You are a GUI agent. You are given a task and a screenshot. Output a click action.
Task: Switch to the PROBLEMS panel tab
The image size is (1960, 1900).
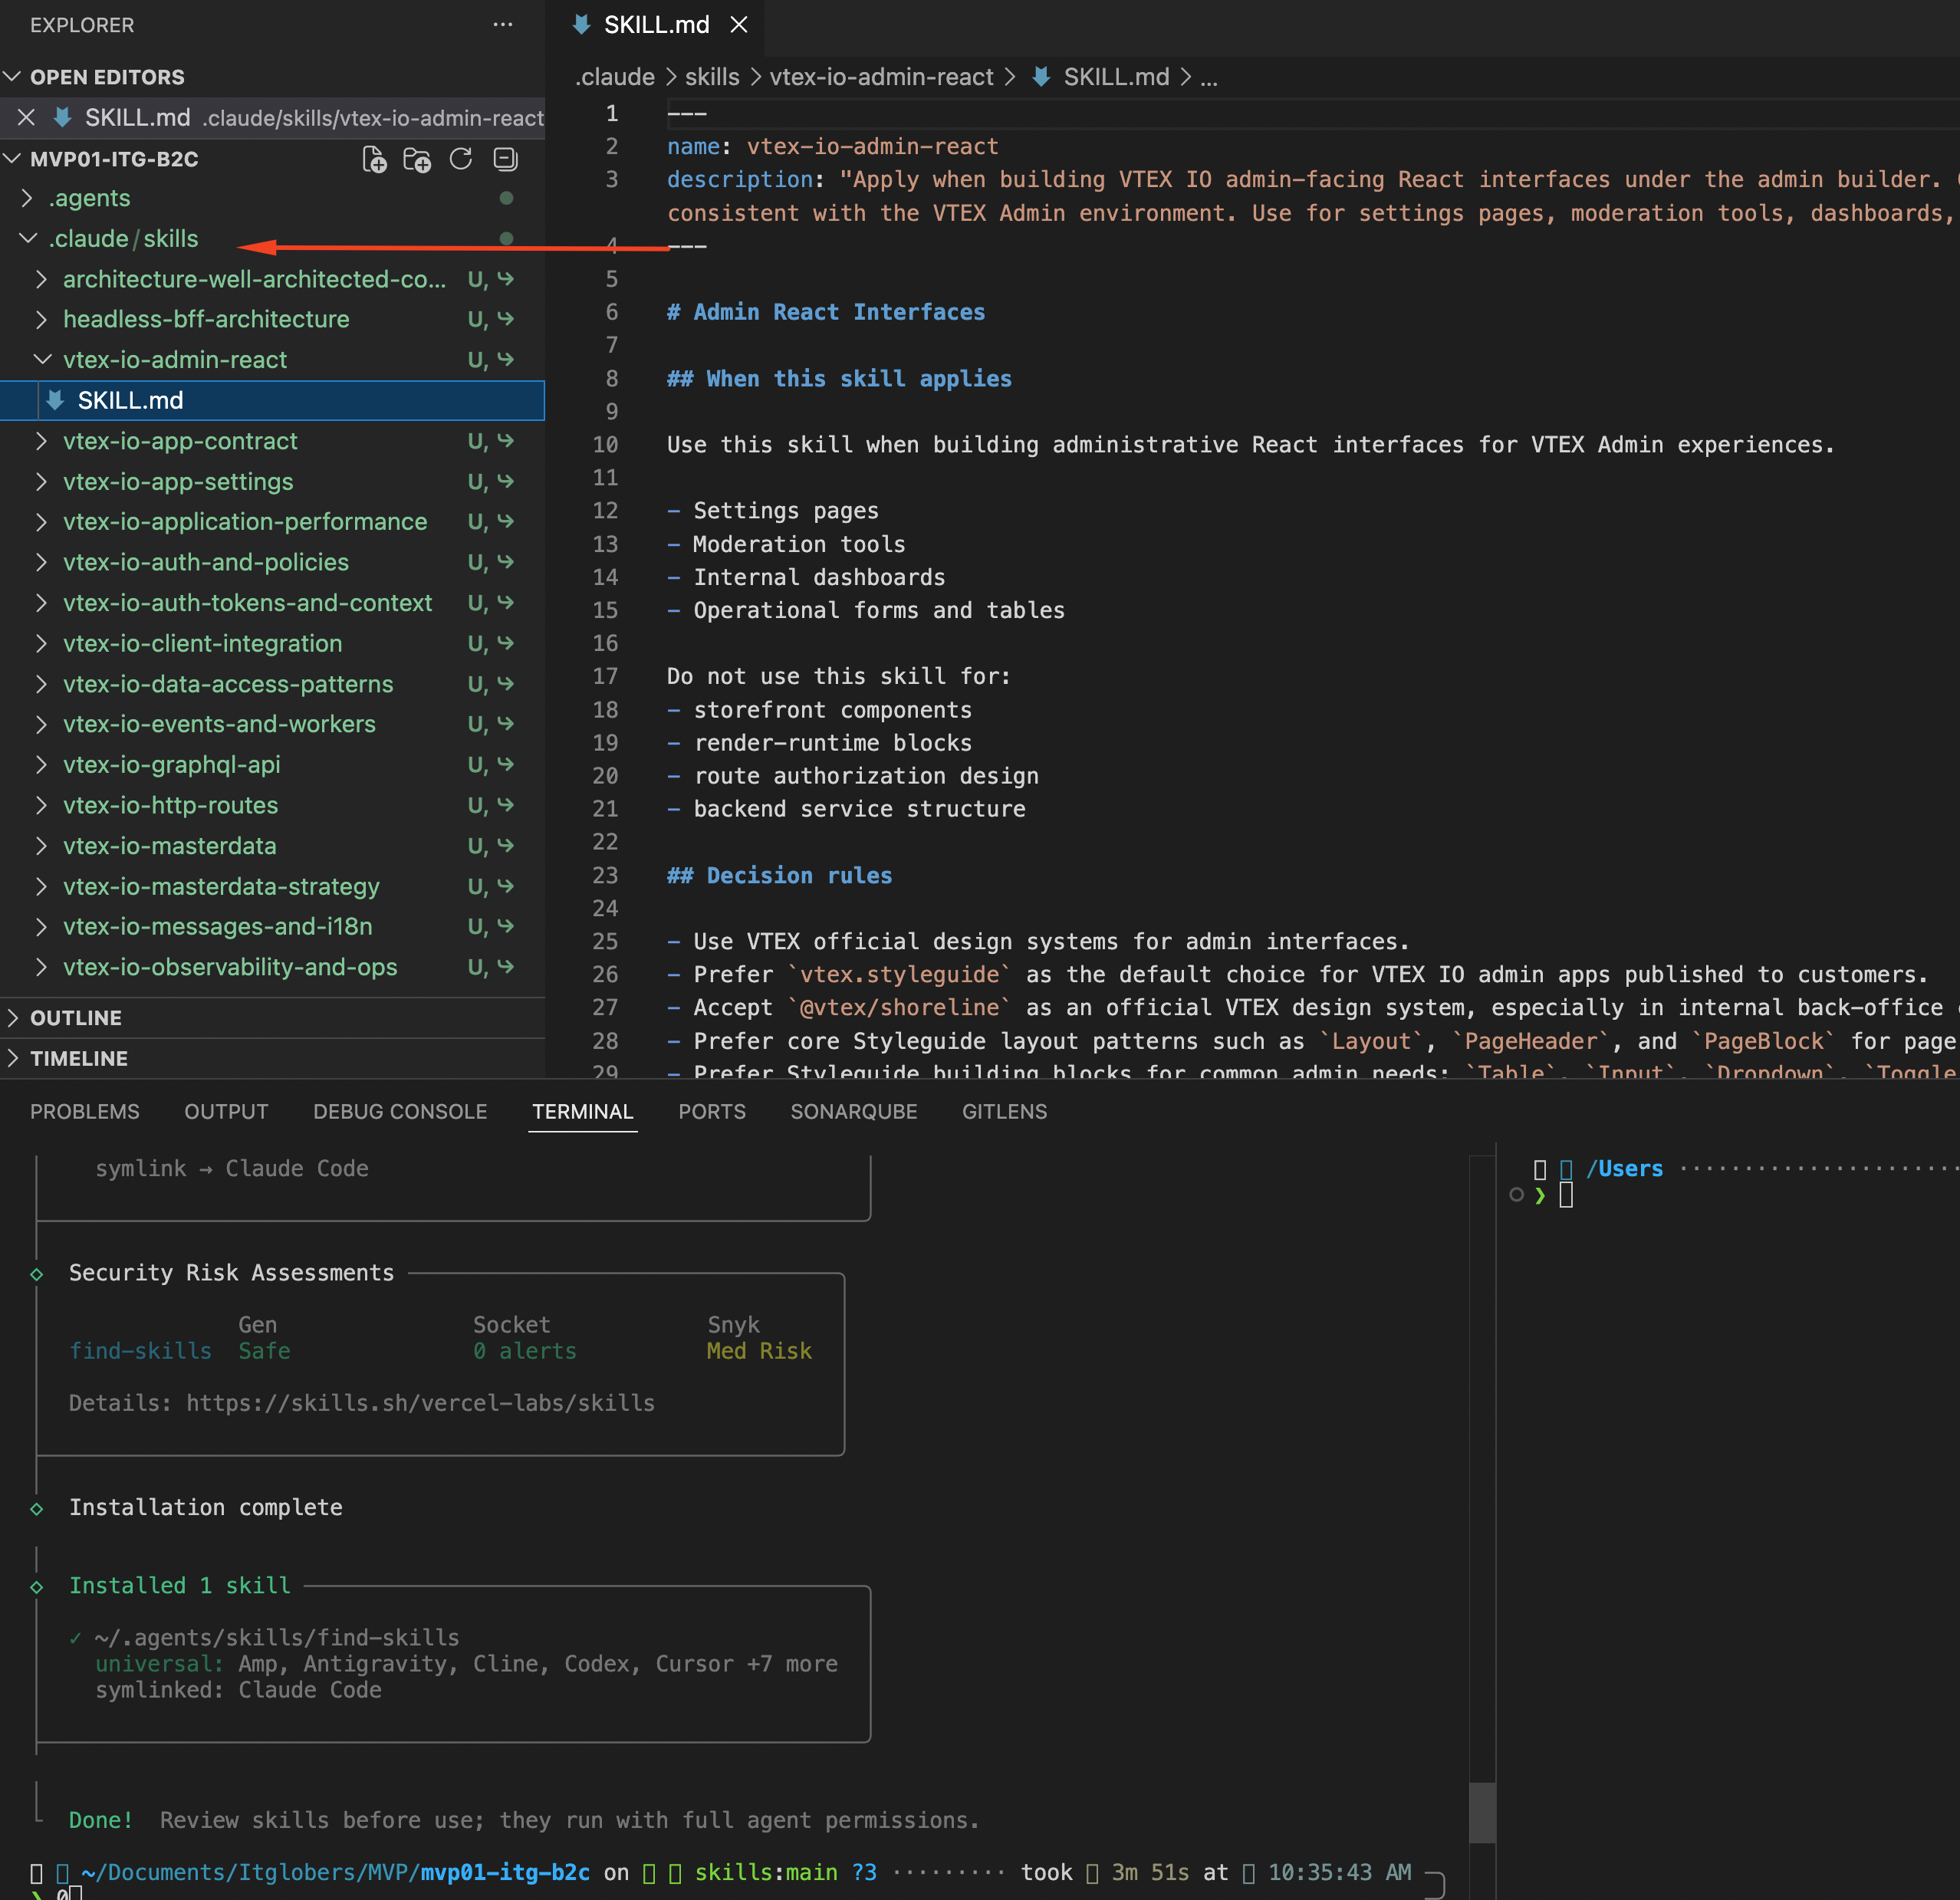pyautogui.click(x=85, y=1112)
